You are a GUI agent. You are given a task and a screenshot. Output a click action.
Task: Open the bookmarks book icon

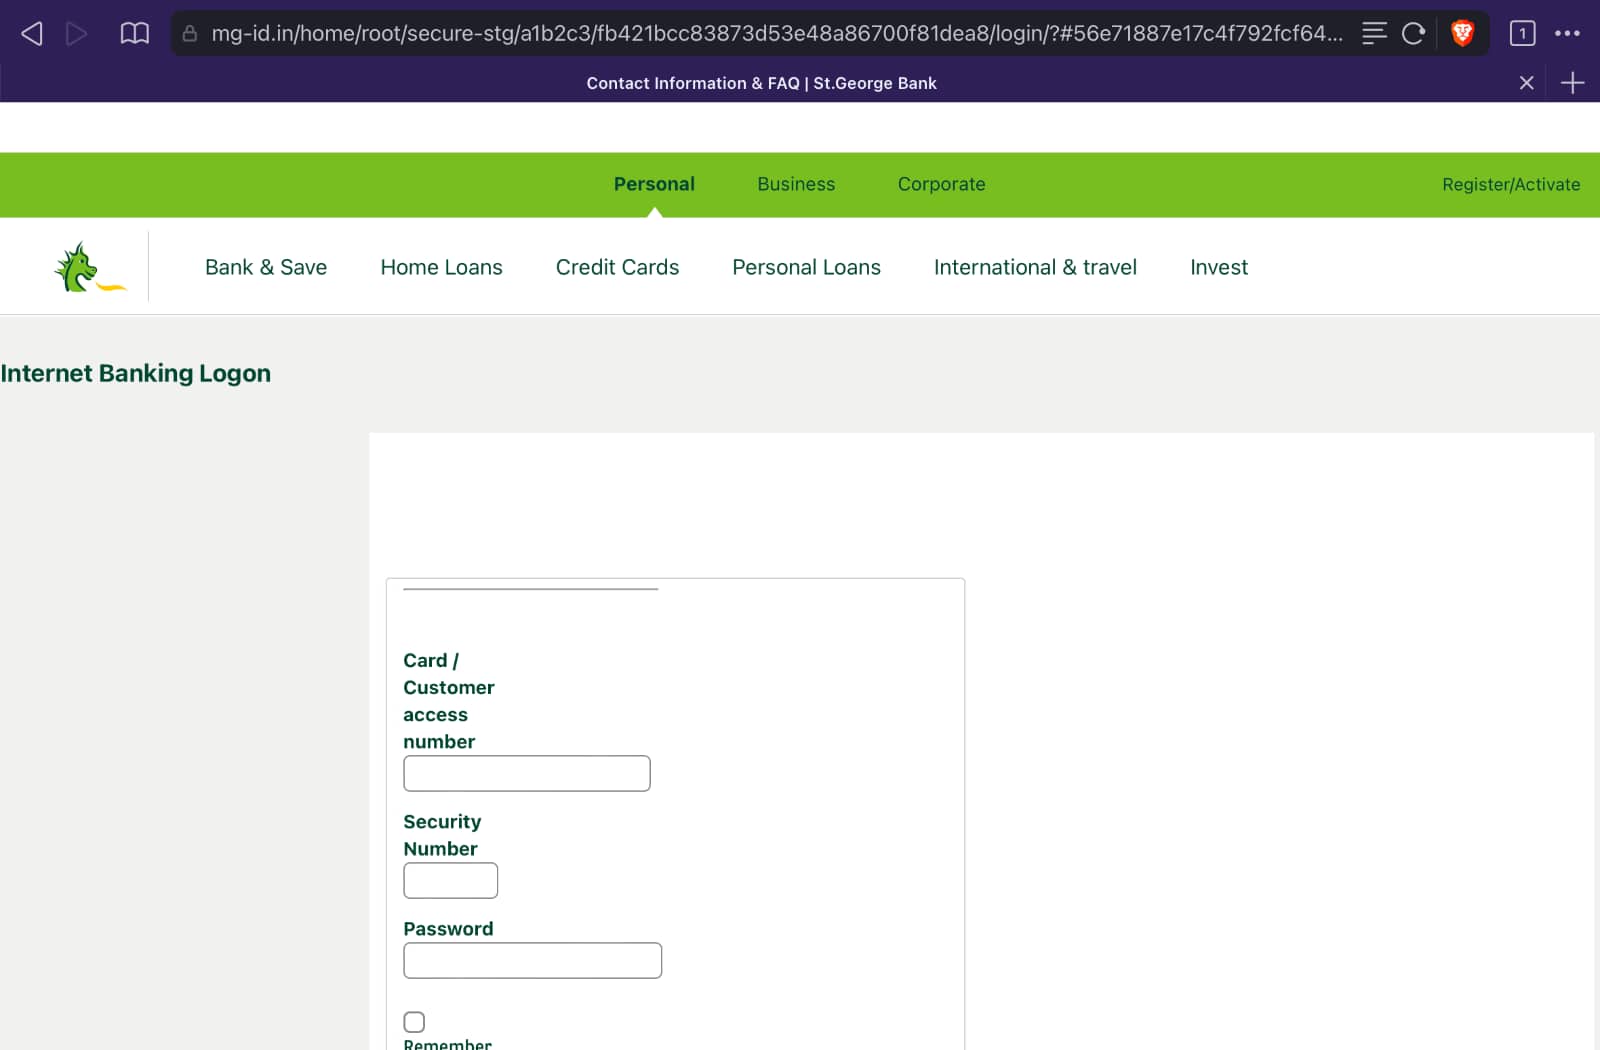pyautogui.click(x=134, y=34)
